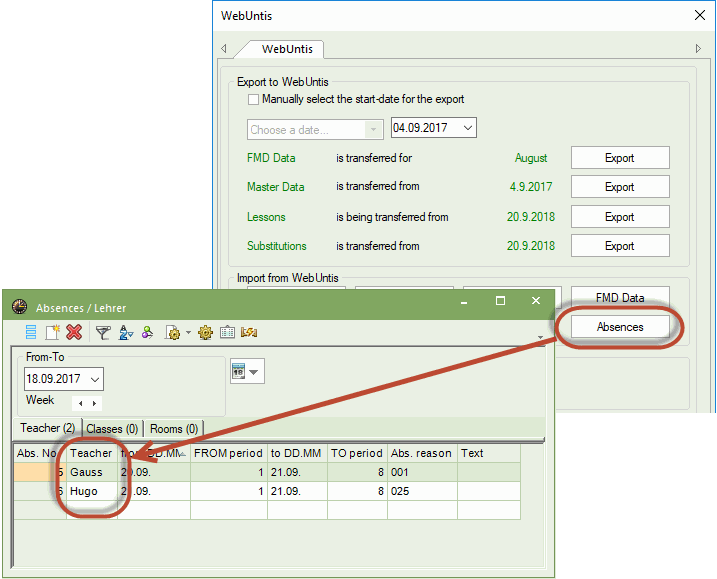Click the green FMD Data label
This screenshot has width=717, height=579.
click(271, 158)
